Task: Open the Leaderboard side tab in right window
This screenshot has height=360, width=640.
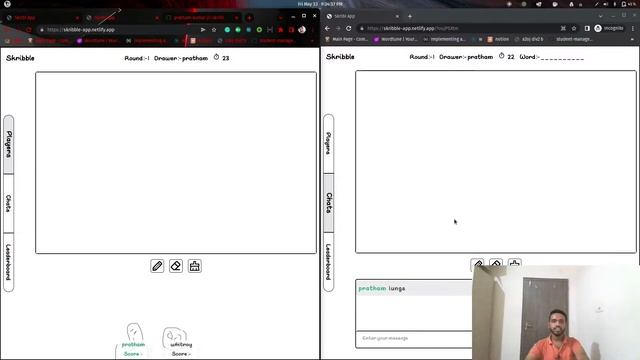Action: click(x=329, y=262)
